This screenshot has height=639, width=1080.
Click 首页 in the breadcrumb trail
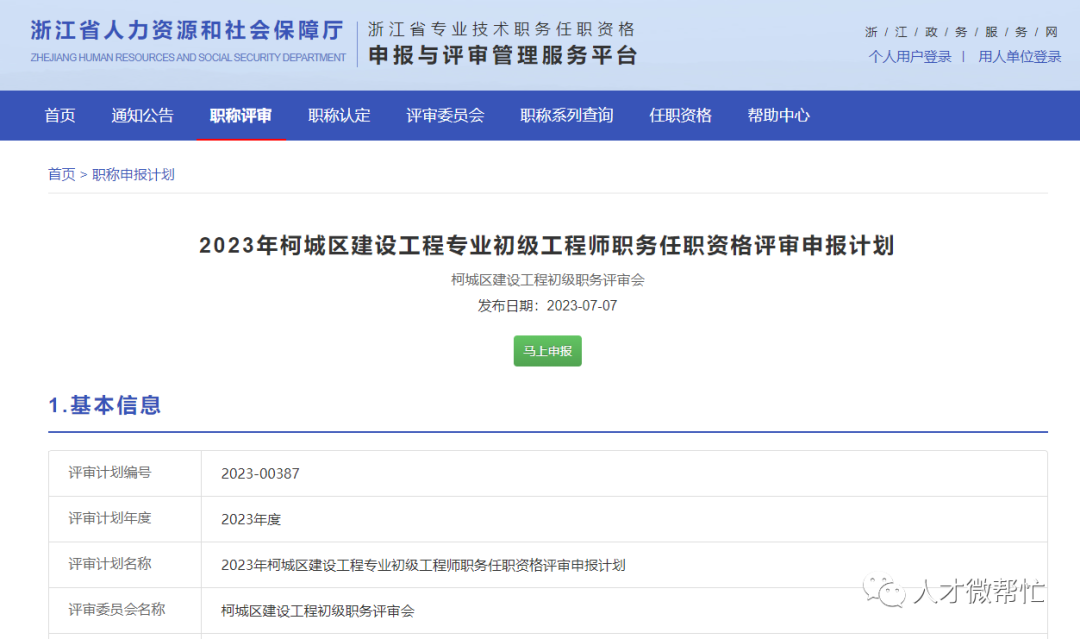coord(60,173)
